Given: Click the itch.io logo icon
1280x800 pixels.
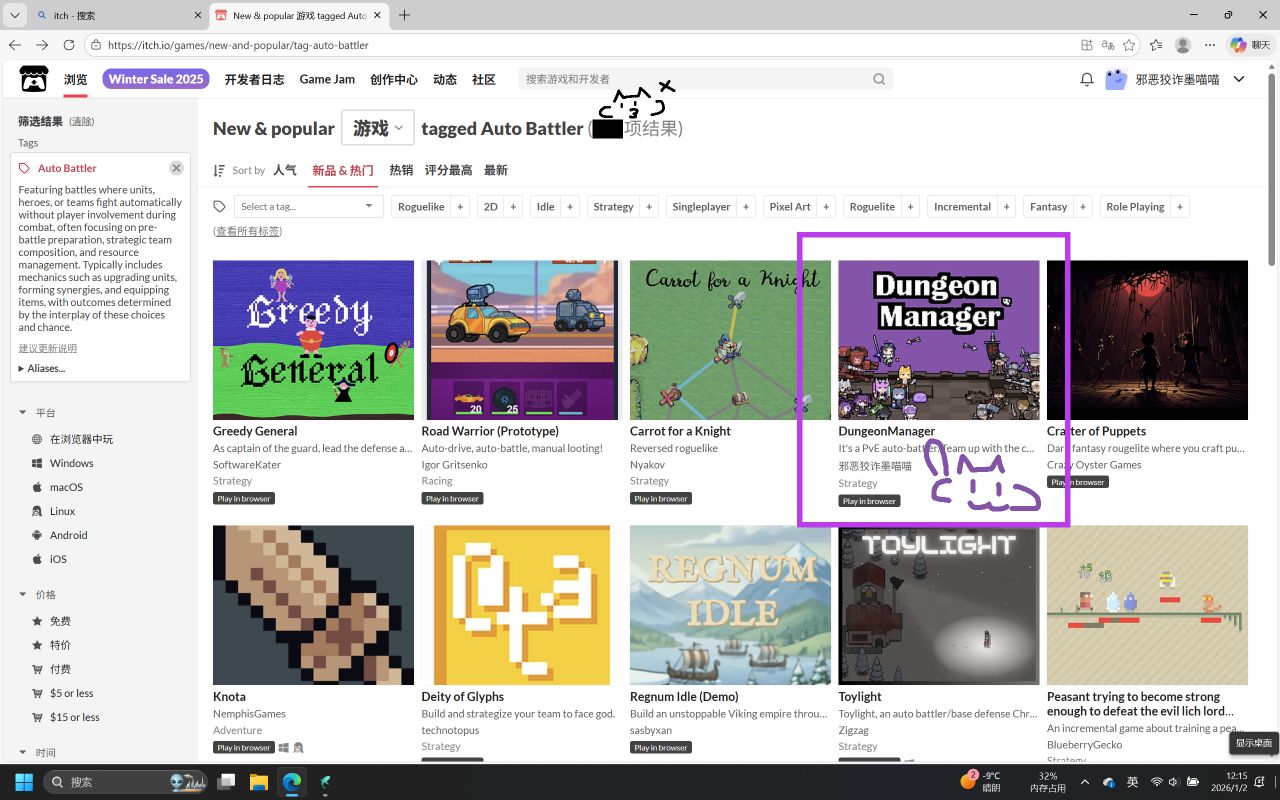Looking at the screenshot, I should pos(34,79).
